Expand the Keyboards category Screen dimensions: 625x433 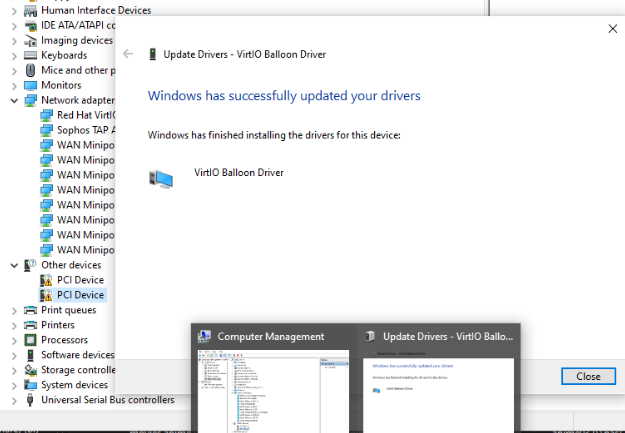click(14, 56)
